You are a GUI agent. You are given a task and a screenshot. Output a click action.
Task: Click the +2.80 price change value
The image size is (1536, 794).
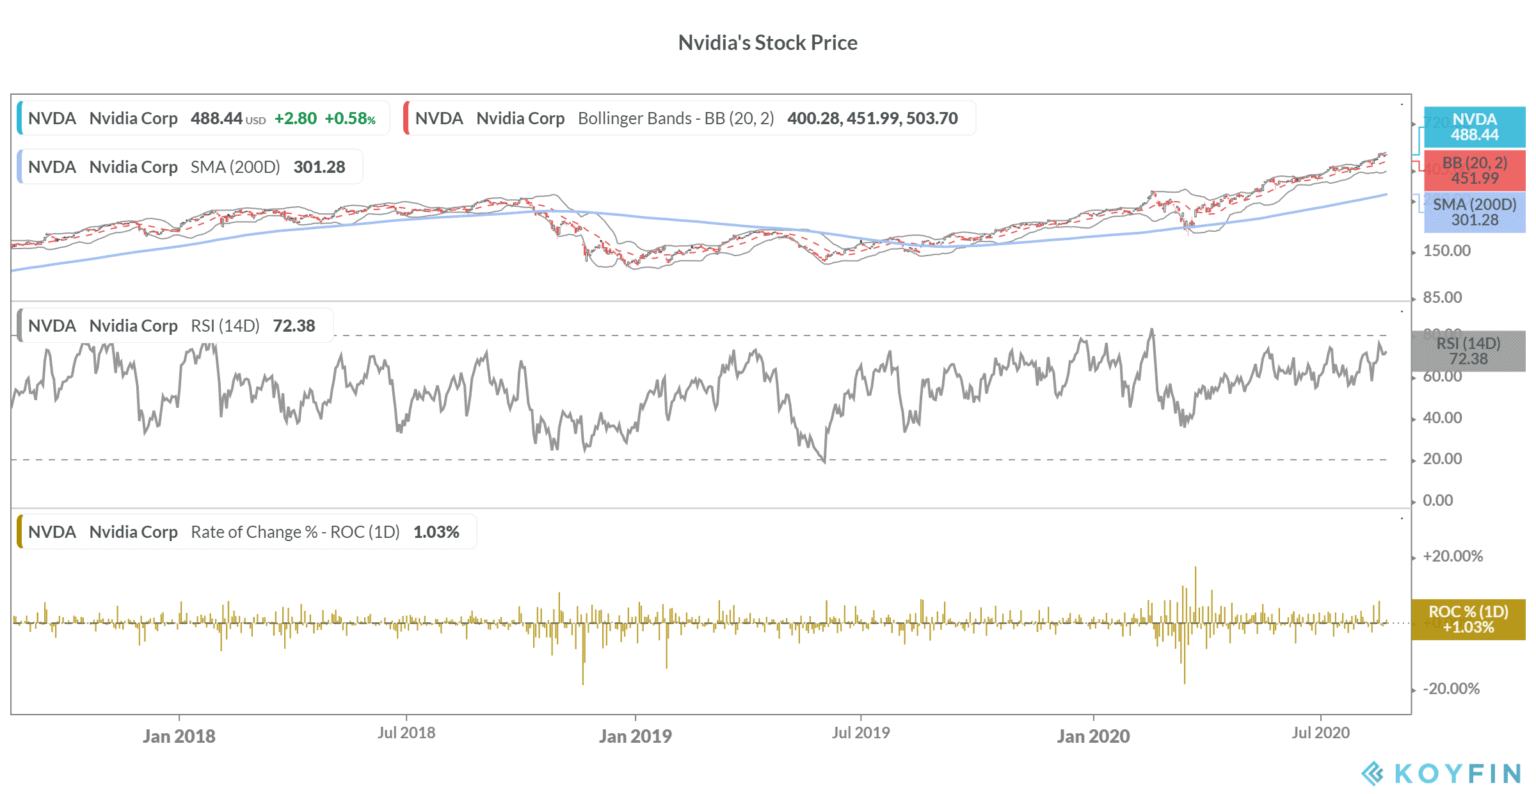pyautogui.click(x=296, y=118)
